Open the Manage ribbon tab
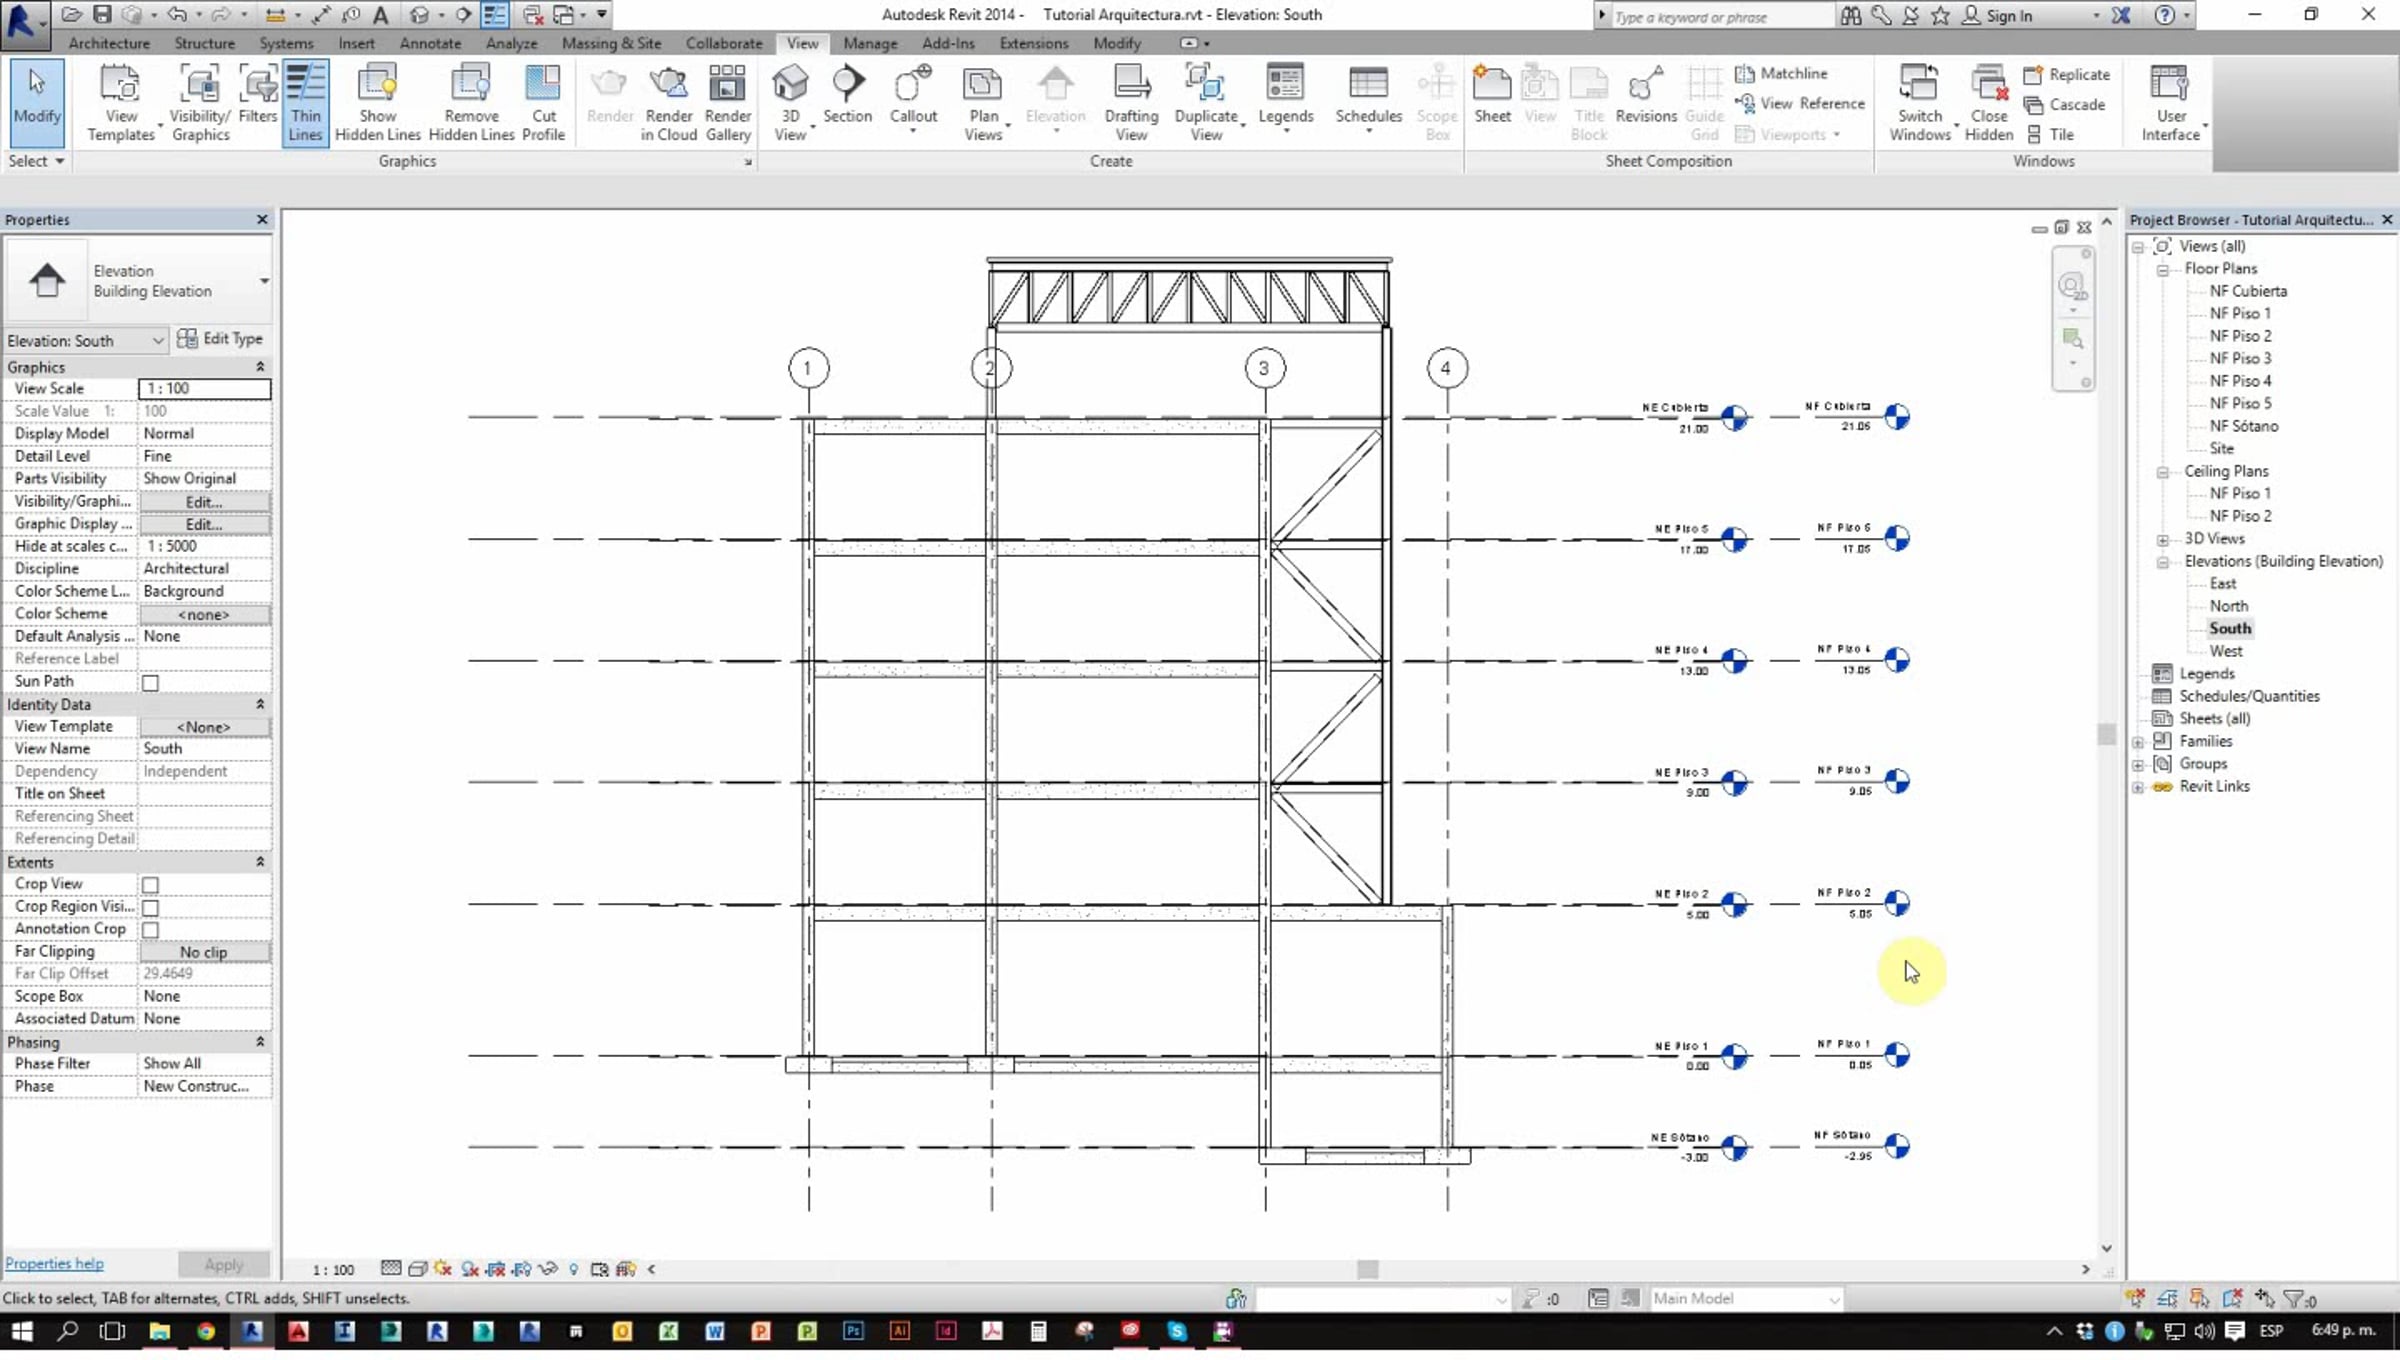 click(x=869, y=43)
